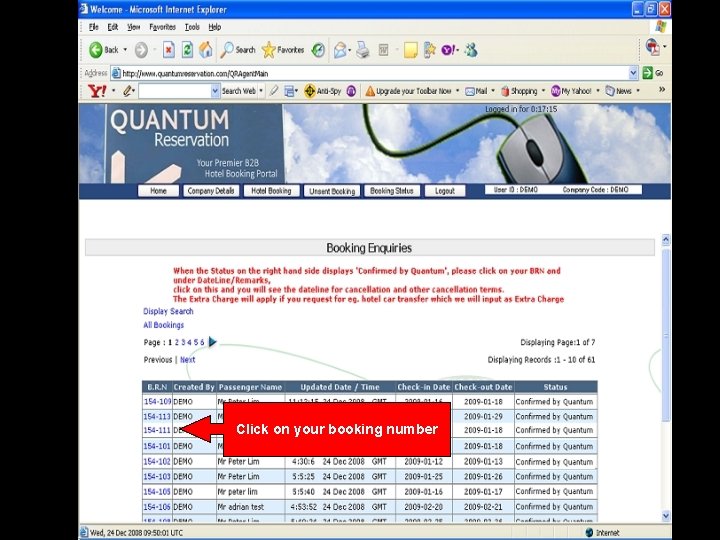This screenshot has width=720, height=540.
Task: Click the yellow note toolbar icon
Action: 411,50
